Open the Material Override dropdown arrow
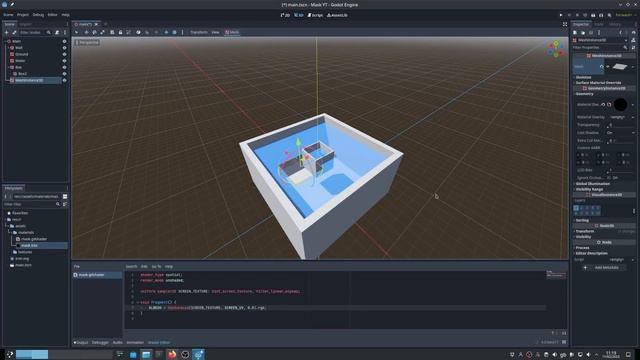The height and width of the screenshot is (360, 640). (x=633, y=104)
